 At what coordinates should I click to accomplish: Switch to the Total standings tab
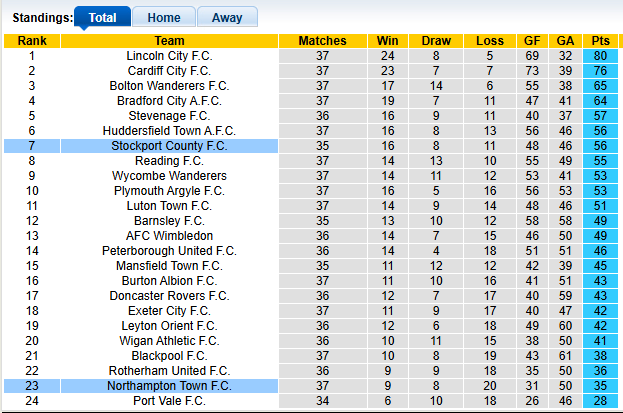coord(102,17)
